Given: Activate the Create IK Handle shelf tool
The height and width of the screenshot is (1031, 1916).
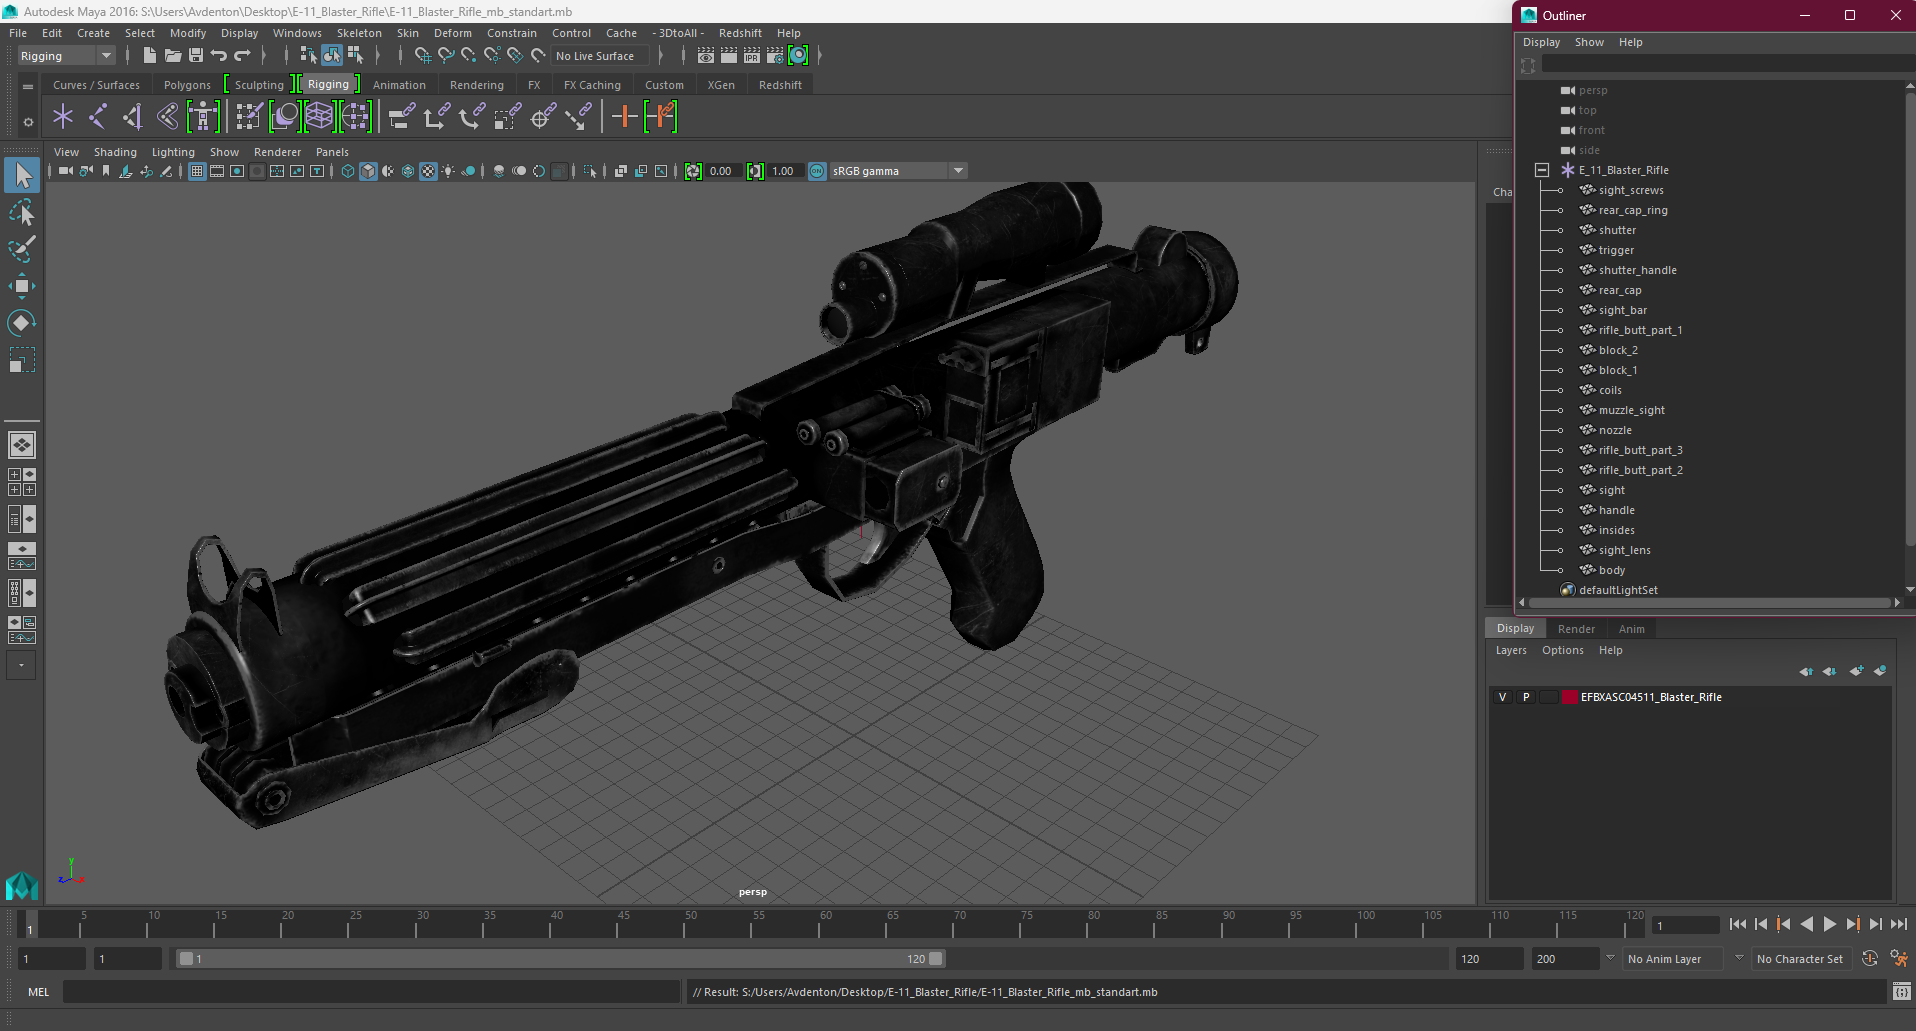Looking at the screenshot, I should pyautogui.click(x=133, y=117).
